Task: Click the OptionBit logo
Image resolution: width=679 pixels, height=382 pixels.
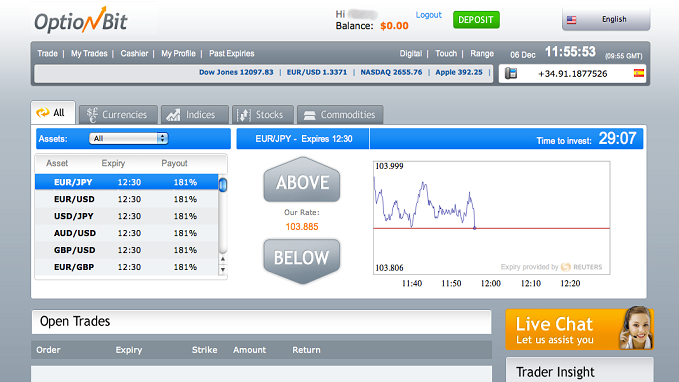Action: point(81,20)
